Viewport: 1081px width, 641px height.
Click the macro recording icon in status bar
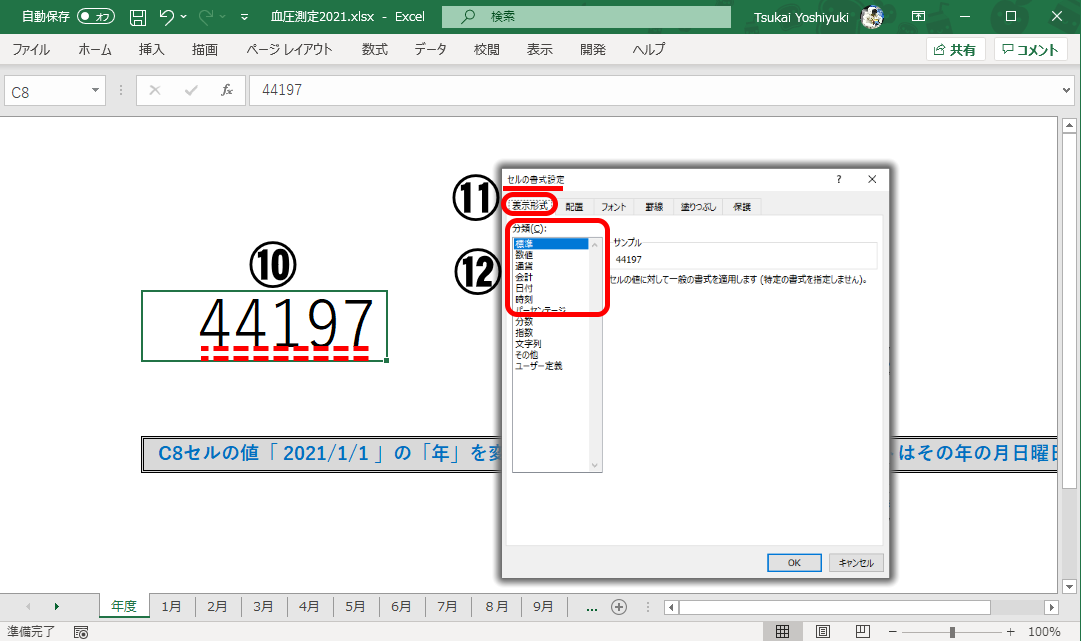click(x=81, y=632)
